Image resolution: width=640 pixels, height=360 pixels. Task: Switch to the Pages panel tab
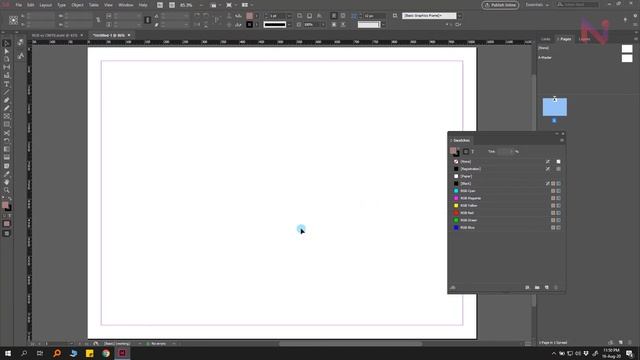(x=565, y=39)
